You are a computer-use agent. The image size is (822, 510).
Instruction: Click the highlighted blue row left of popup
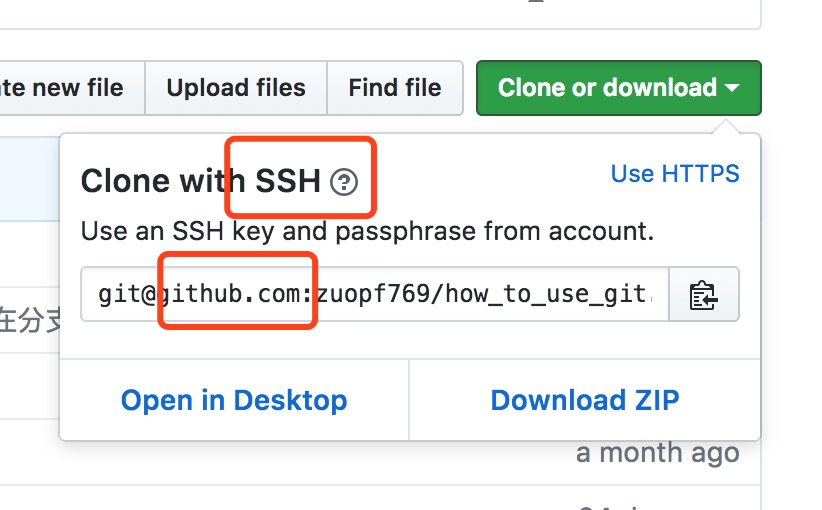tap(30, 179)
